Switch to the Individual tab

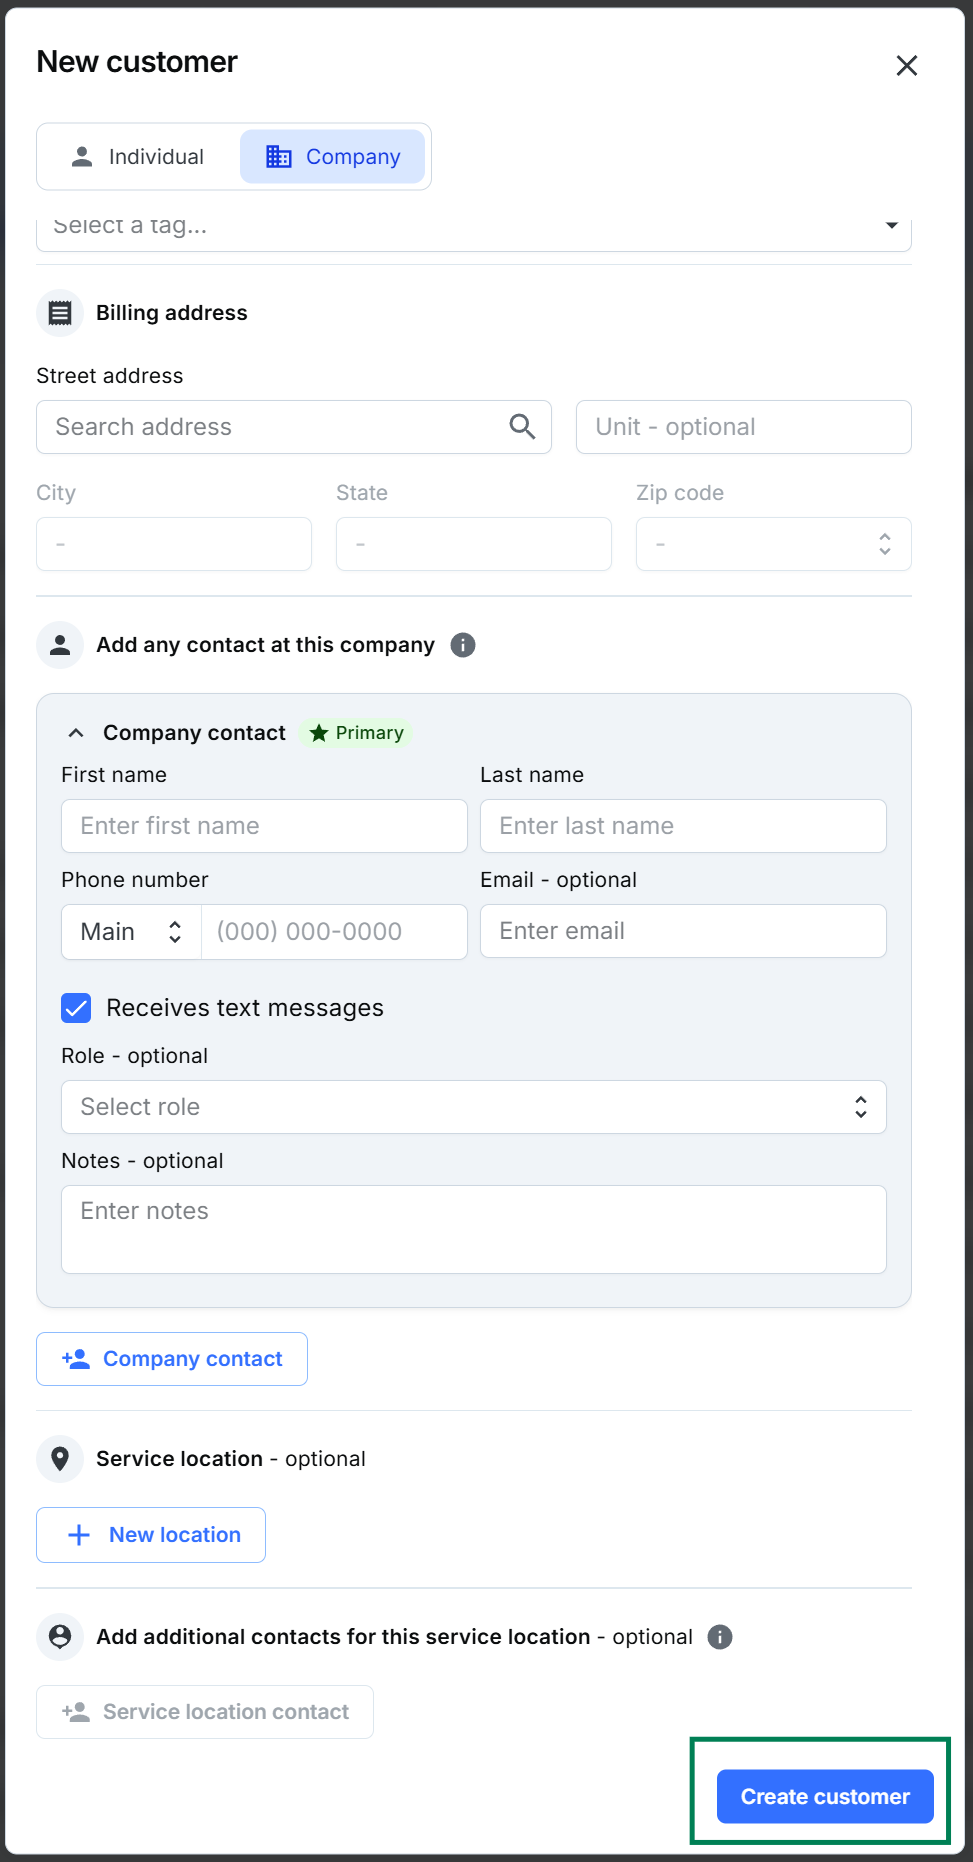point(139,157)
